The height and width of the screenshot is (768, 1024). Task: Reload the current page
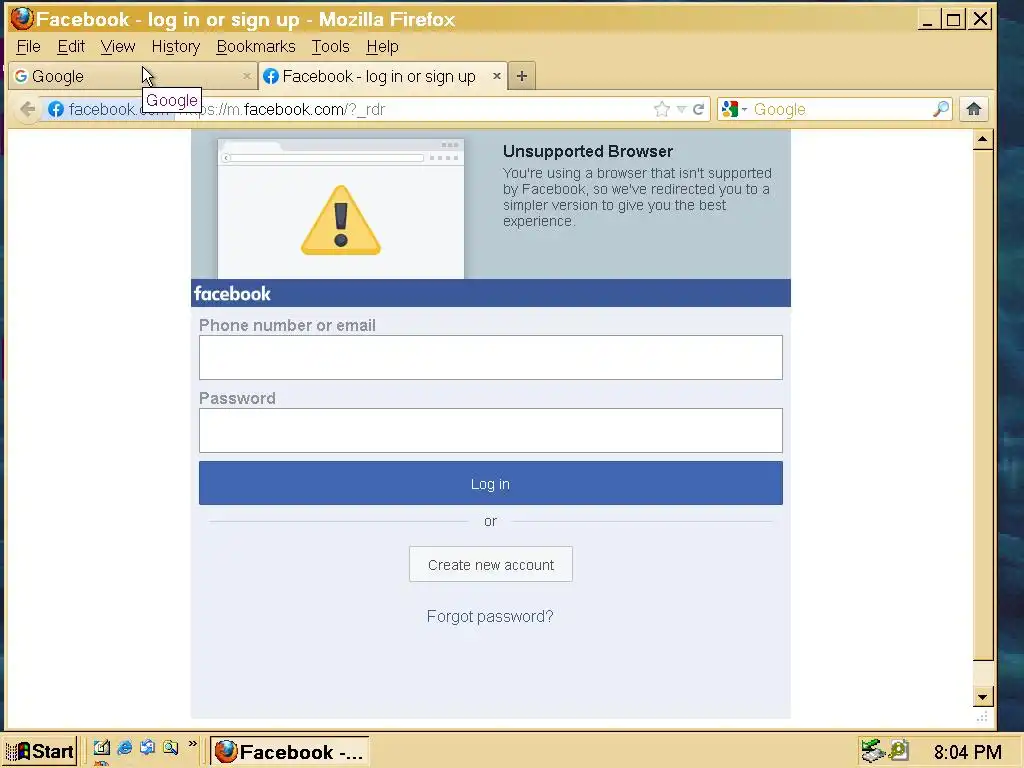pos(698,109)
